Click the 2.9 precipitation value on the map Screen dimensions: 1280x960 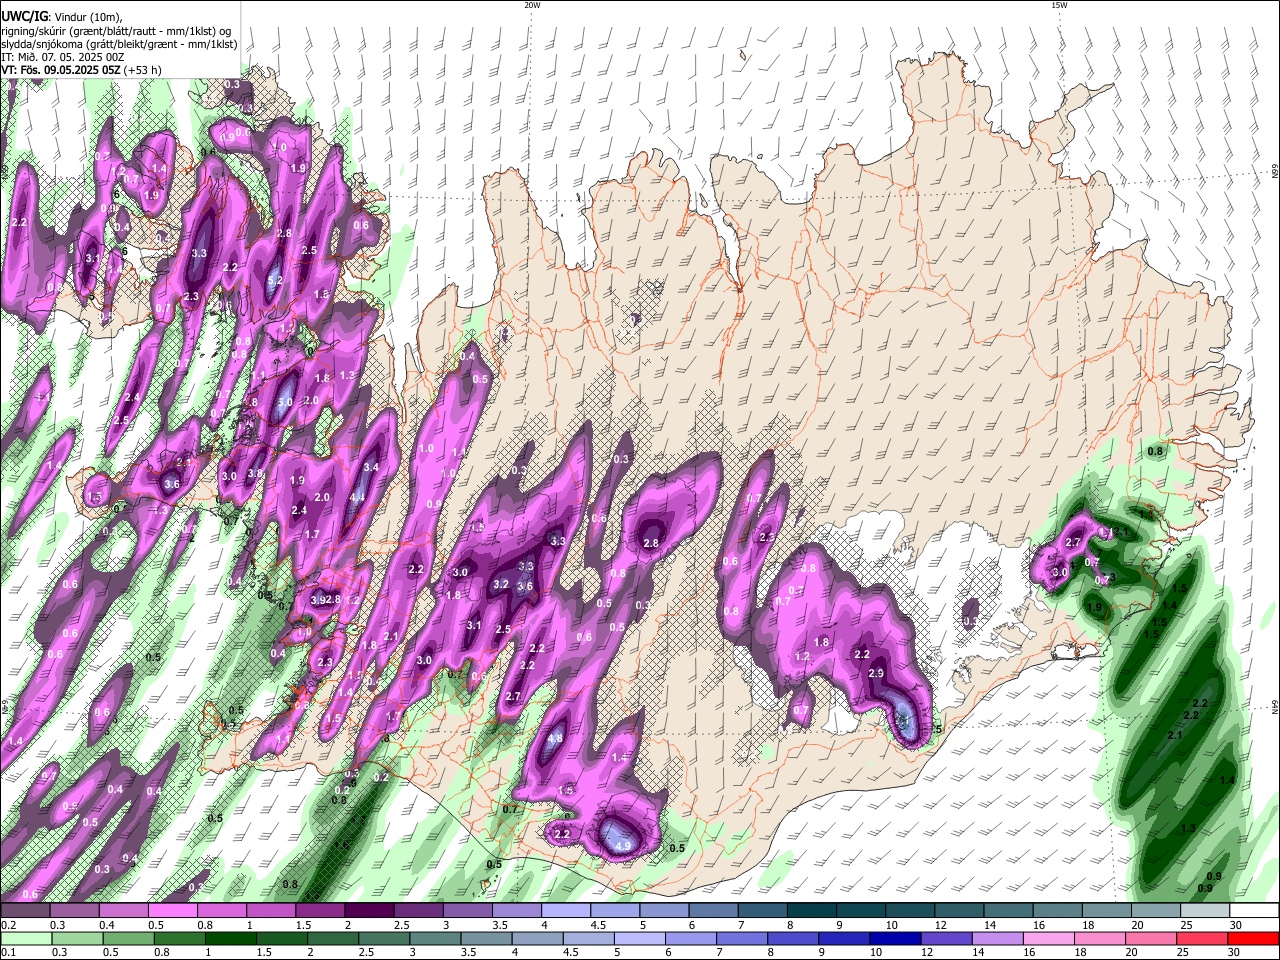click(876, 673)
